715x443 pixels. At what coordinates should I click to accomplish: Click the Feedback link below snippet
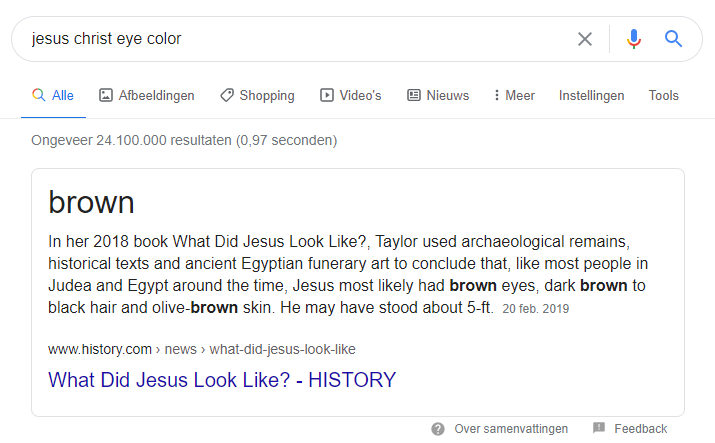(x=640, y=429)
